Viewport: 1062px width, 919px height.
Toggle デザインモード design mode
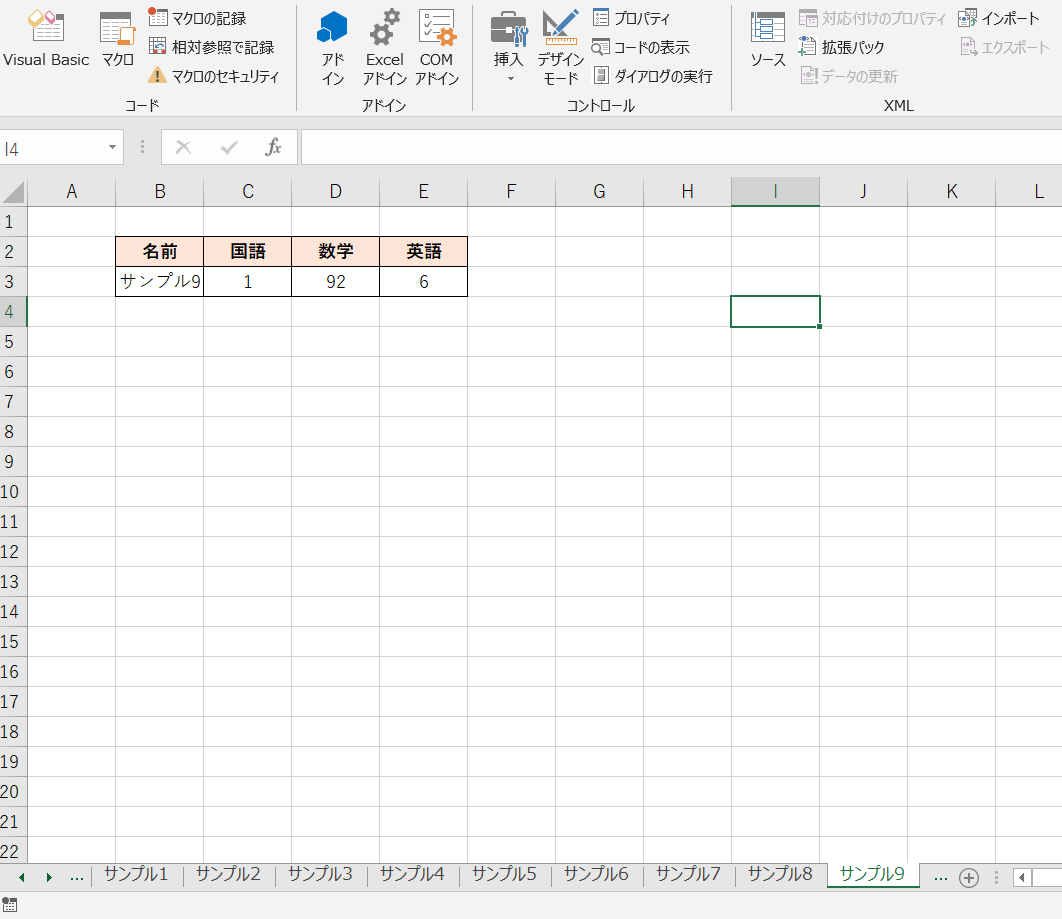(561, 47)
